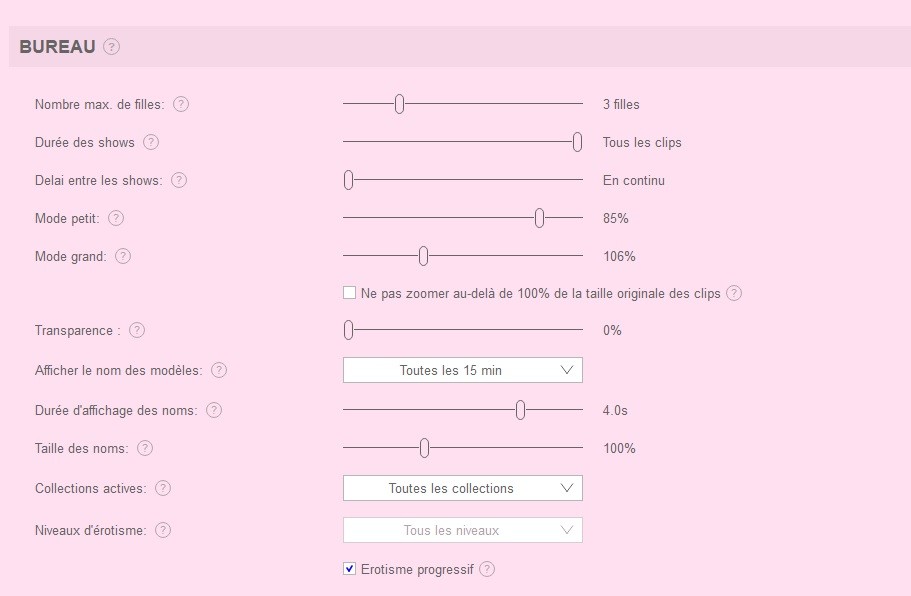Open help for Nombre max. de filles

pyautogui.click(x=181, y=104)
